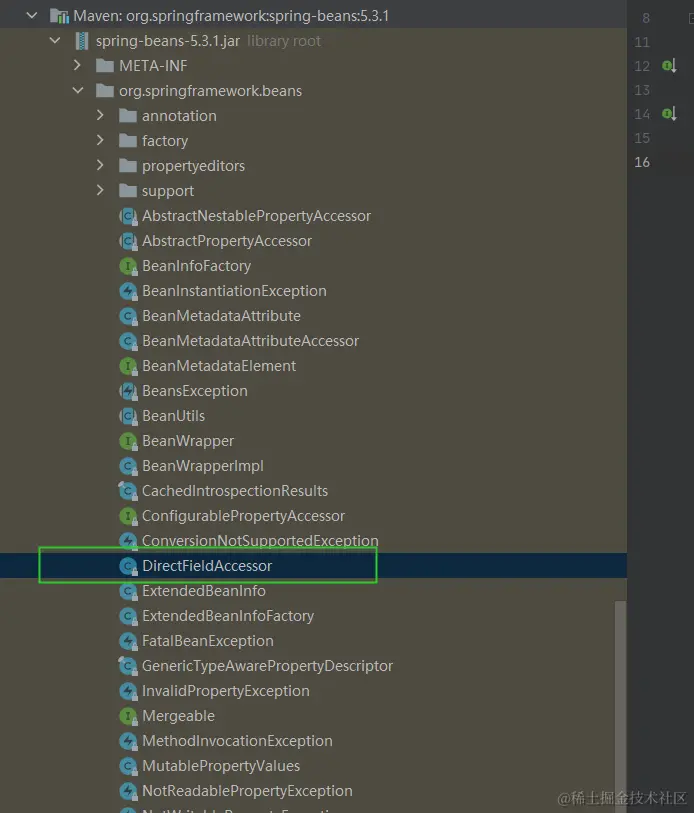Select ConfigurablePropertyAccessor interface name
Screen dimensions: 694x813
pos(243,516)
